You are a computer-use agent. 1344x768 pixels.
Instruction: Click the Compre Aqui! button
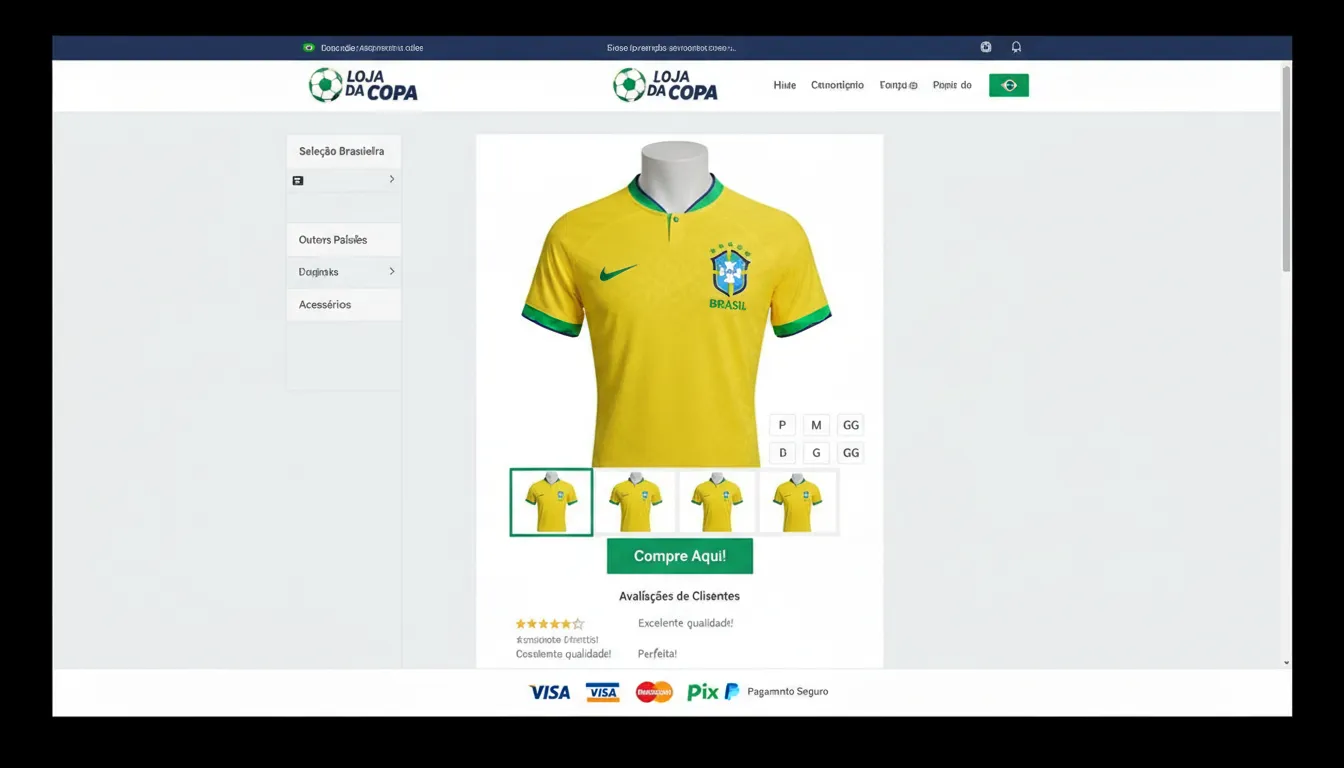pyautogui.click(x=679, y=556)
